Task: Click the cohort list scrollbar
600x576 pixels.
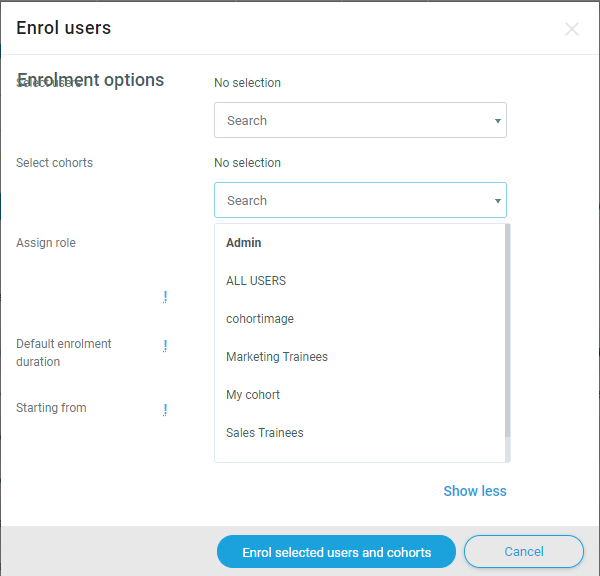Action: coord(507,330)
